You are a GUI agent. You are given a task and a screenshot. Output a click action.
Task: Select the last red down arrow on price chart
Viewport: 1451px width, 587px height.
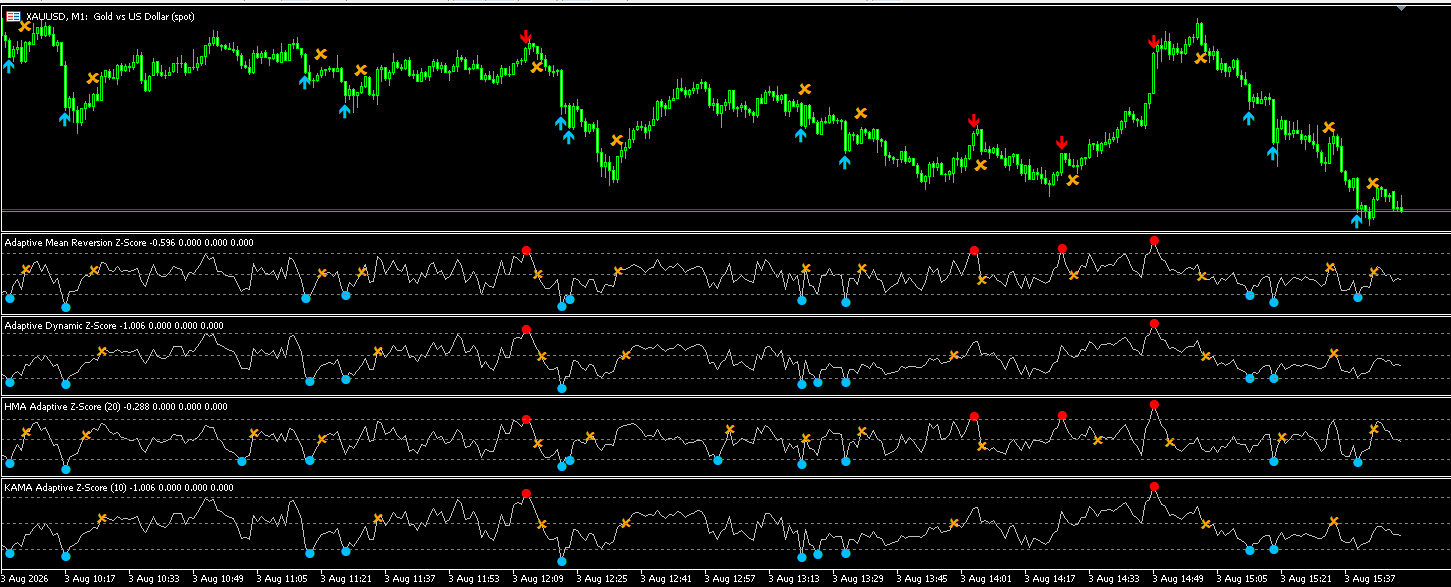(x=1154, y=42)
